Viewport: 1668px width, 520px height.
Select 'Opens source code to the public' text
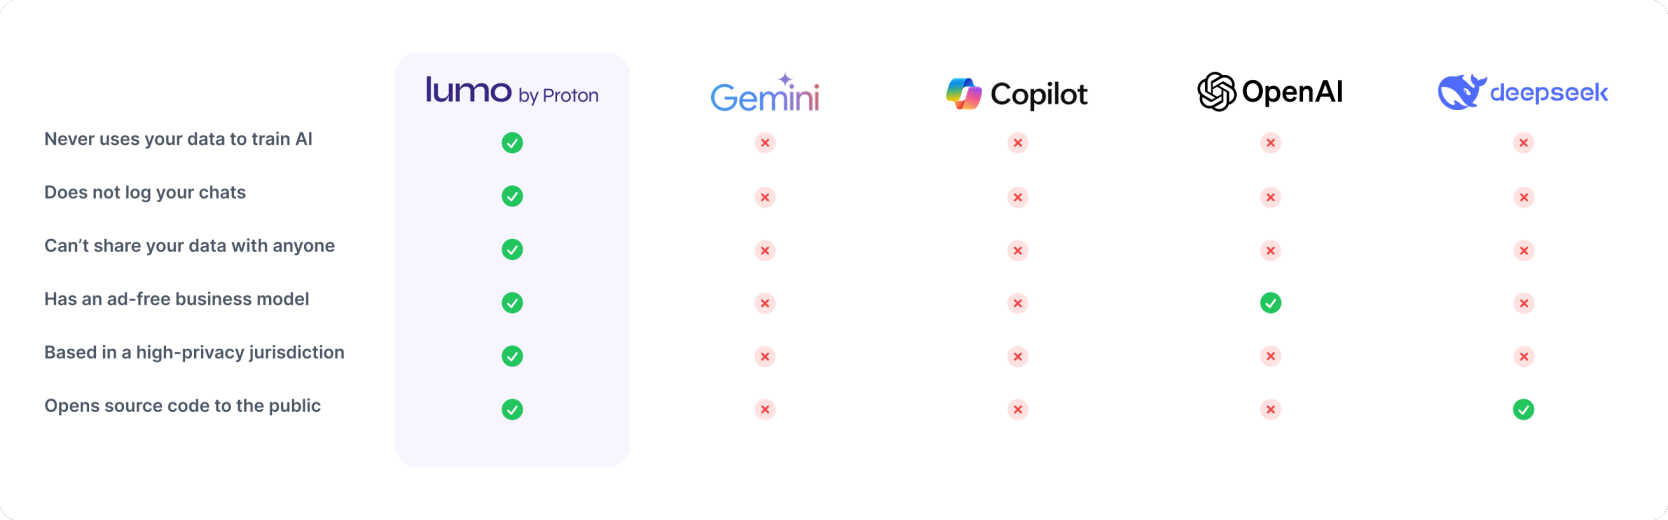coord(182,405)
